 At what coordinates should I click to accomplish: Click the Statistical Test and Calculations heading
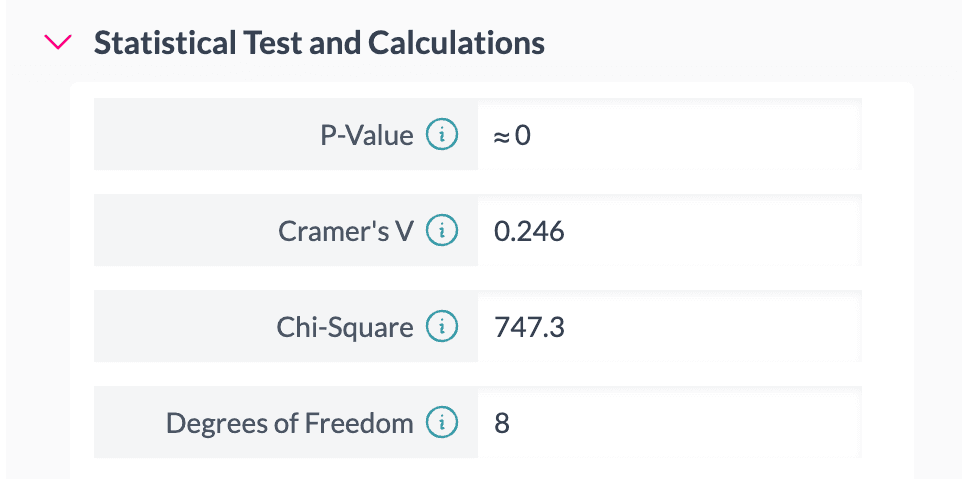pos(319,43)
